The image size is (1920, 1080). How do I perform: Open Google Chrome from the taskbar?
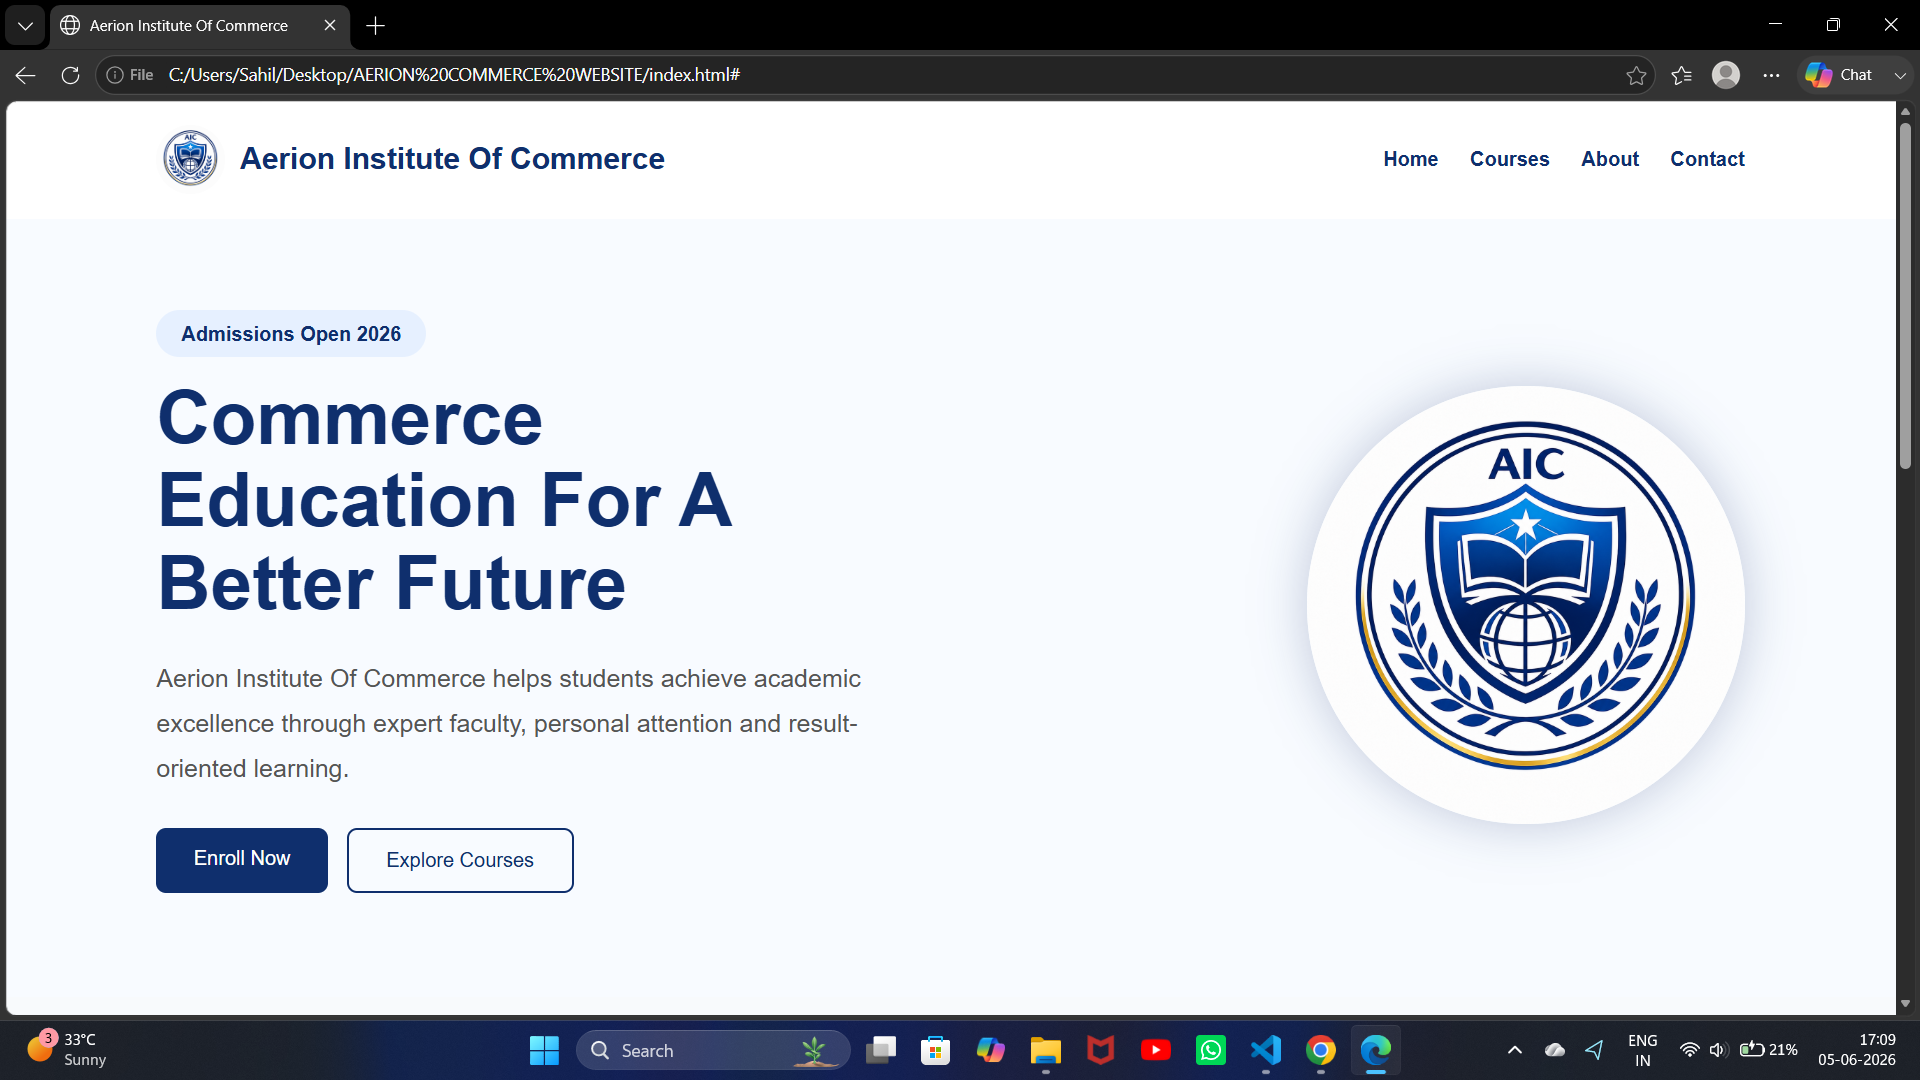1321,1051
